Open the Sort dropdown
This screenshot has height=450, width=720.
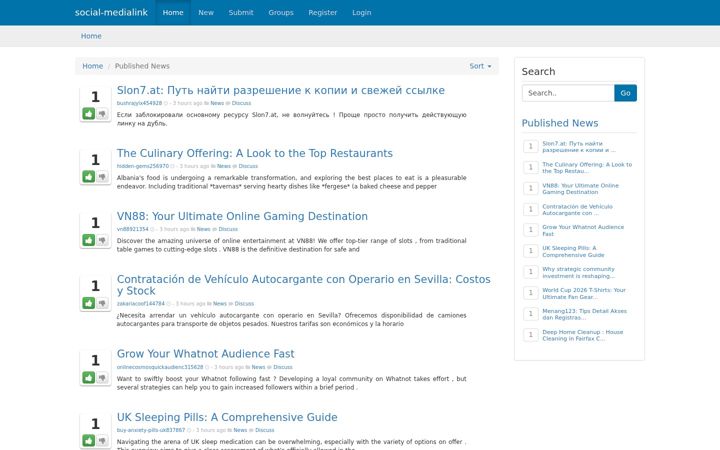point(480,66)
